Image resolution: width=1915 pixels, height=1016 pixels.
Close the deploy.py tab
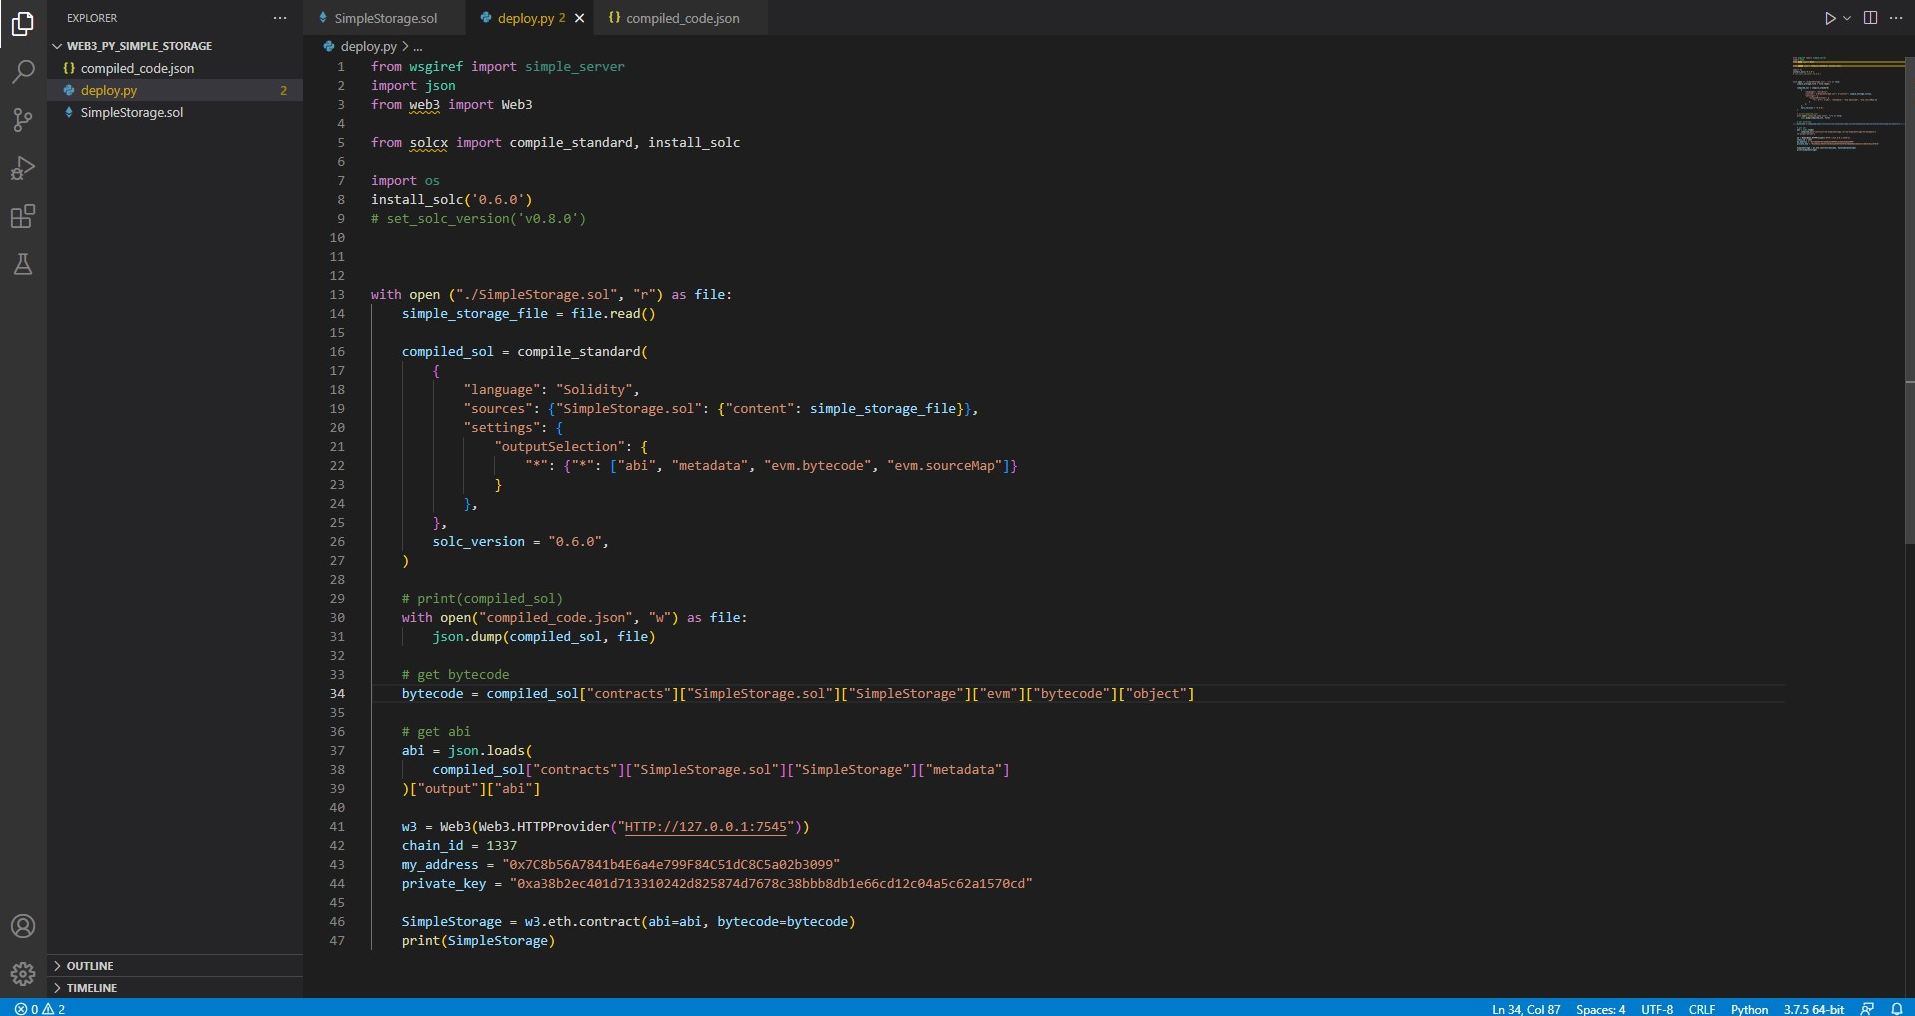pos(579,18)
